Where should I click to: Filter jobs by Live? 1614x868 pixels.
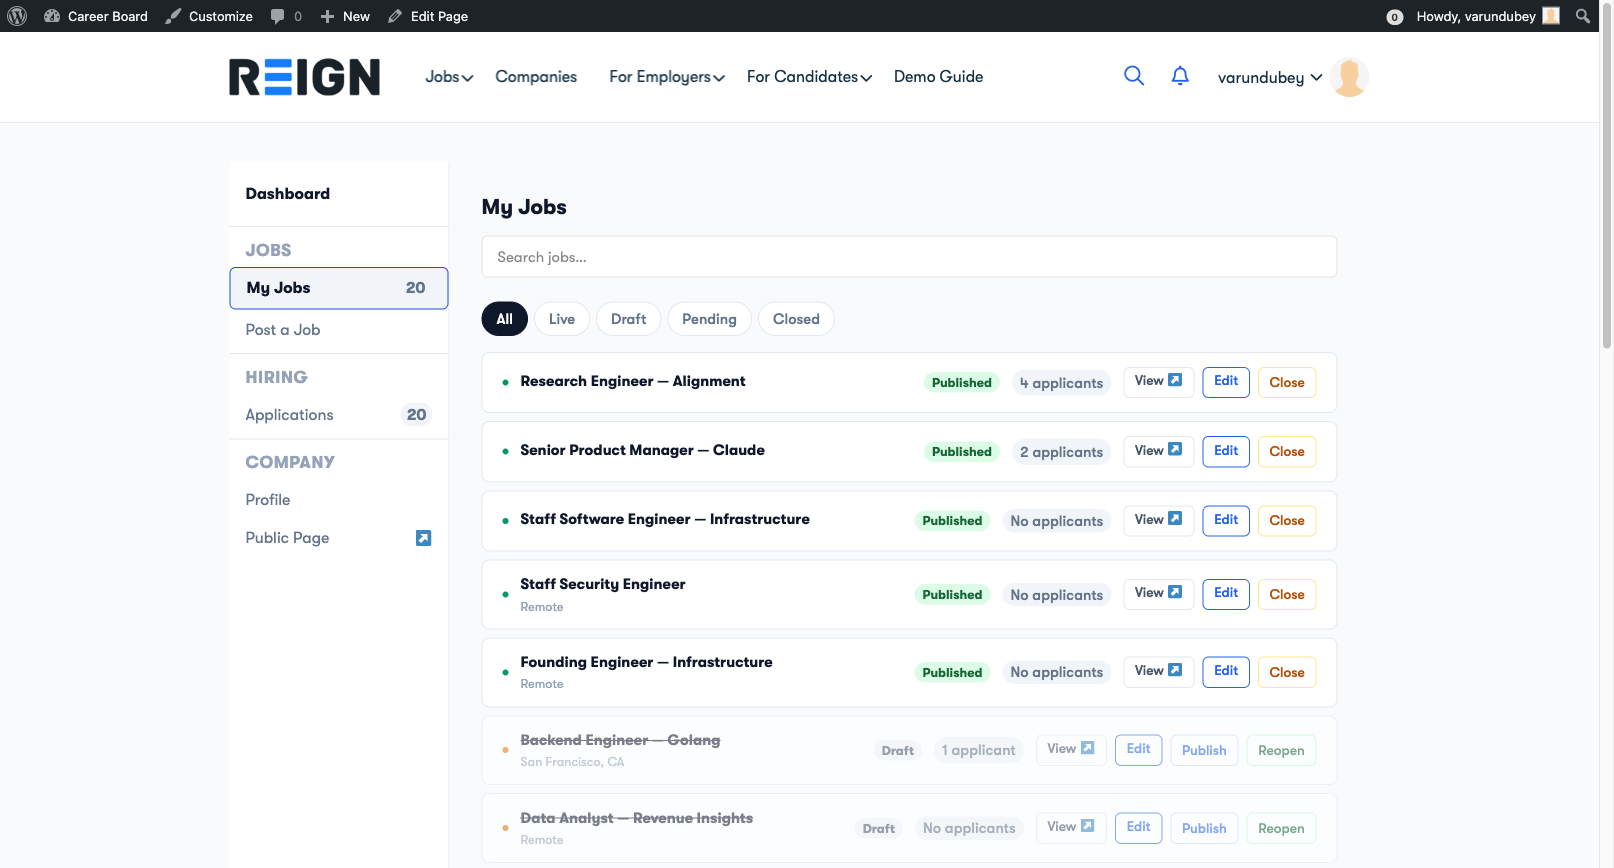(x=562, y=319)
